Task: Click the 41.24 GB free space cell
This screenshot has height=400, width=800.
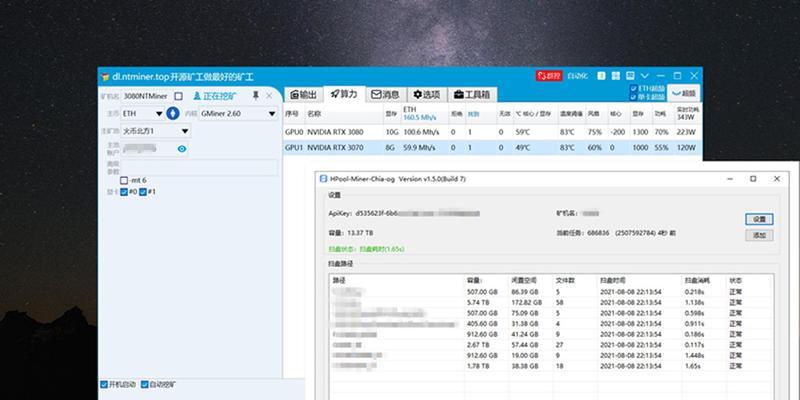Action: point(525,335)
